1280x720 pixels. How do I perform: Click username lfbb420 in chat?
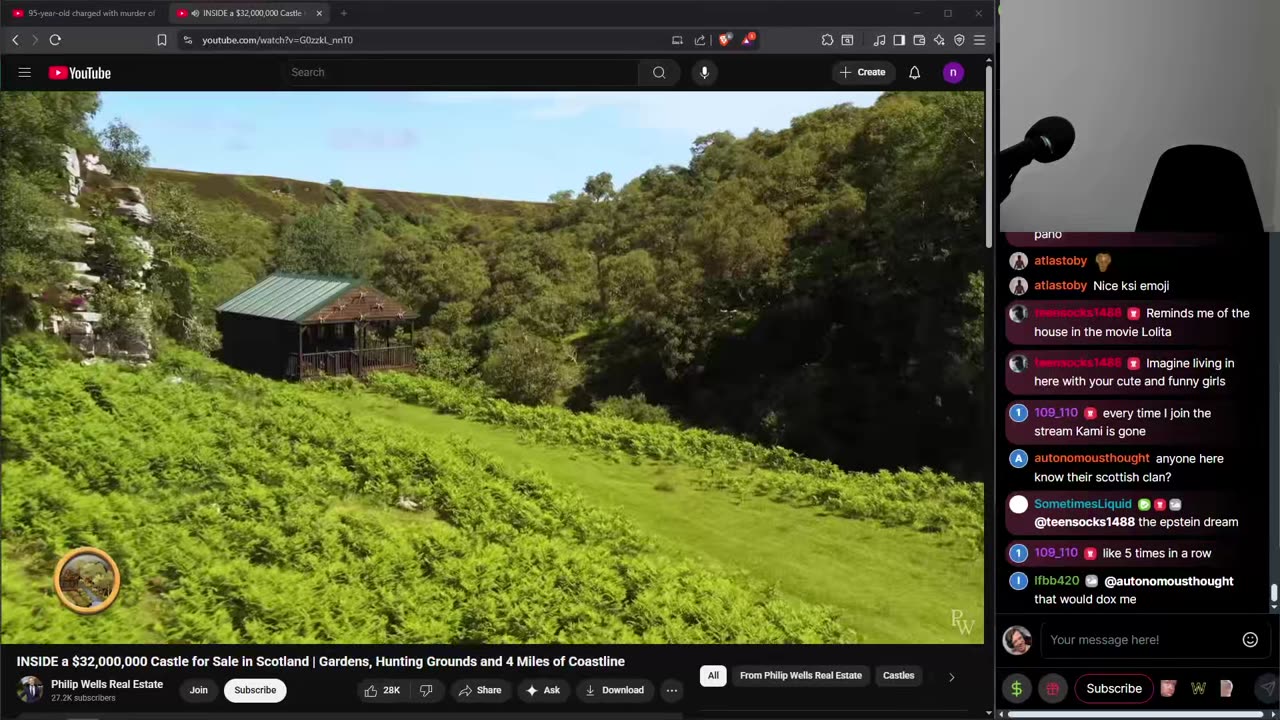tap(1057, 581)
